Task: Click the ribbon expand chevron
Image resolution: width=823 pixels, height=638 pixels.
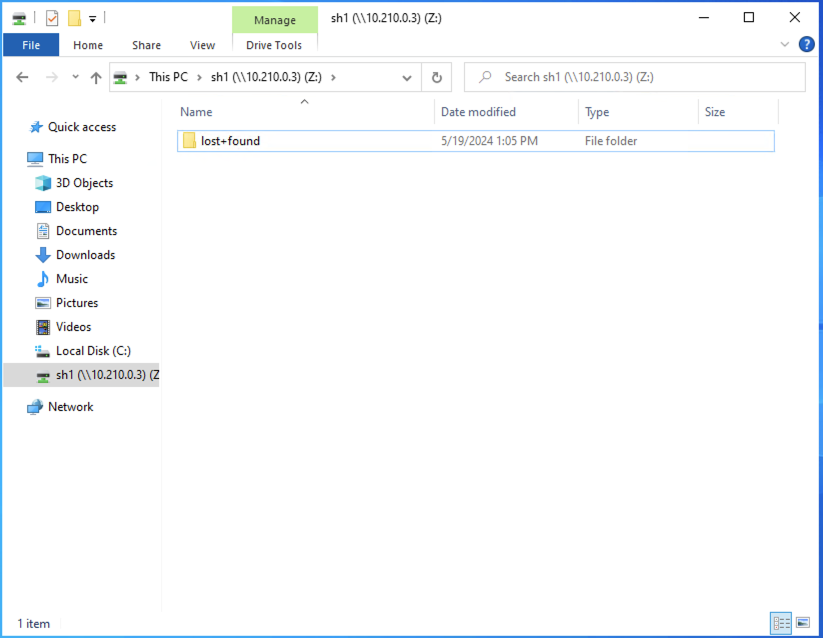Action: tap(784, 44)
